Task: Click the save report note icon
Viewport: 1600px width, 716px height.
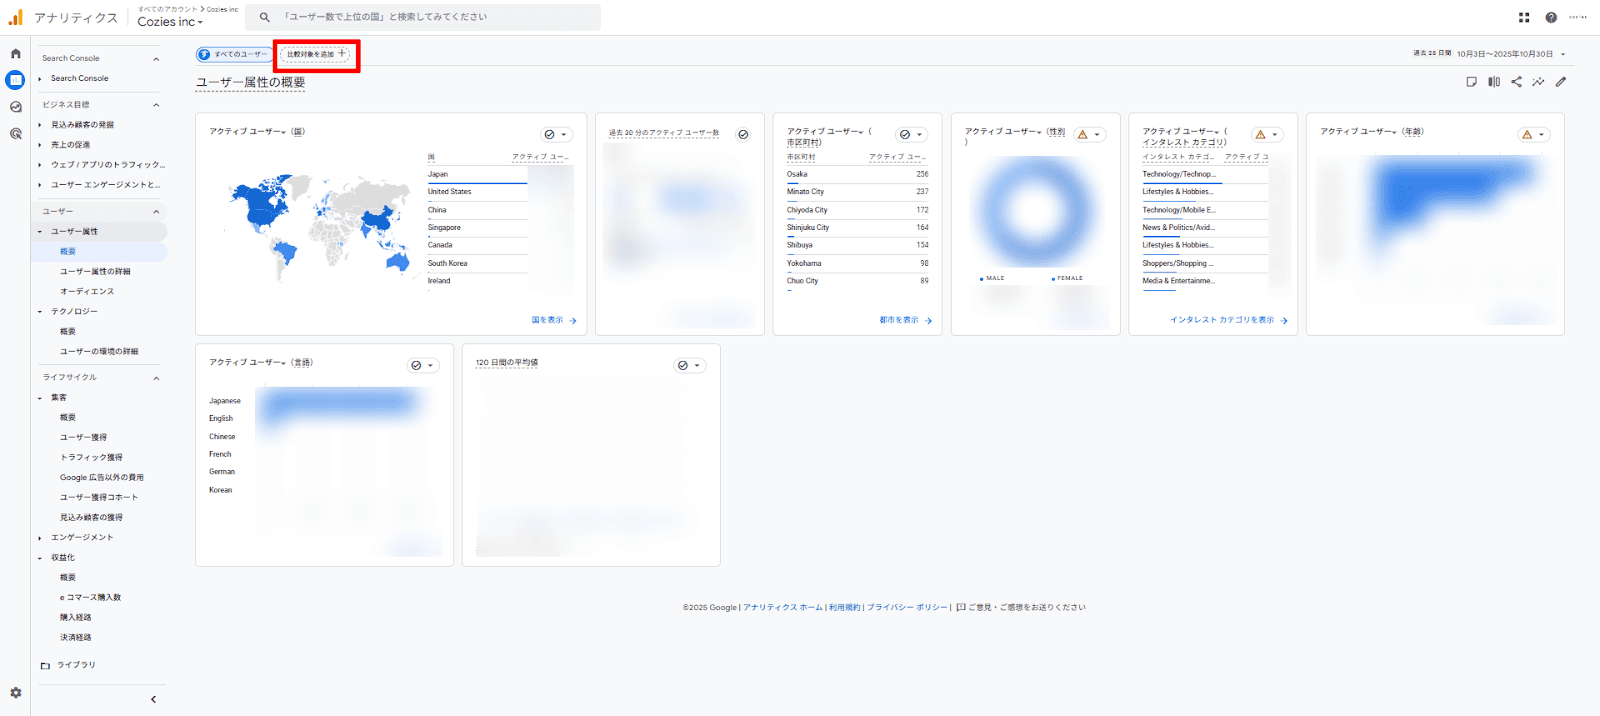Action: [1471, 82]
